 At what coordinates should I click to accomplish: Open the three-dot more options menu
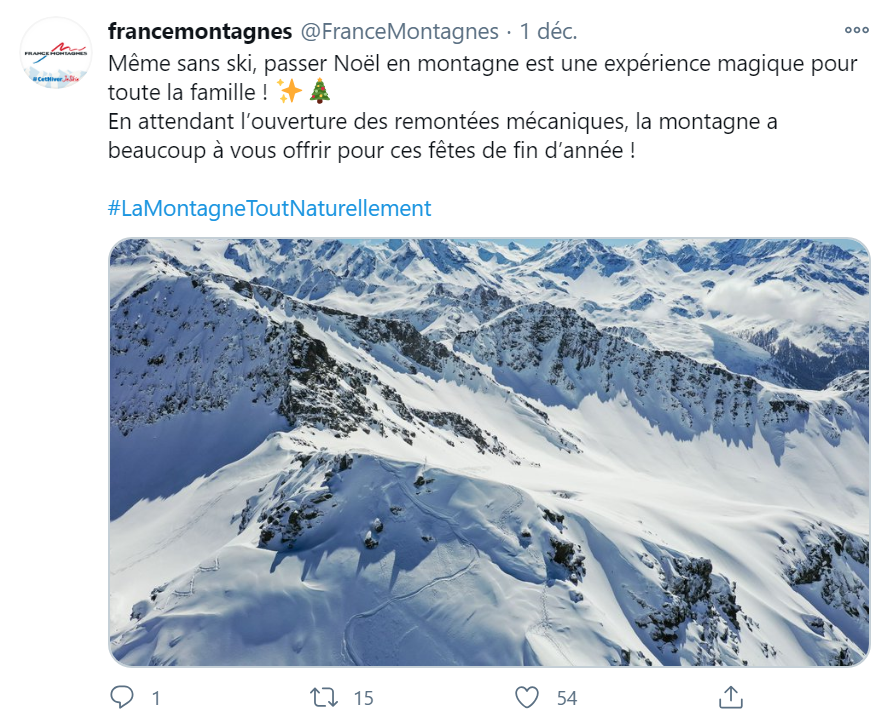point(856,30)
